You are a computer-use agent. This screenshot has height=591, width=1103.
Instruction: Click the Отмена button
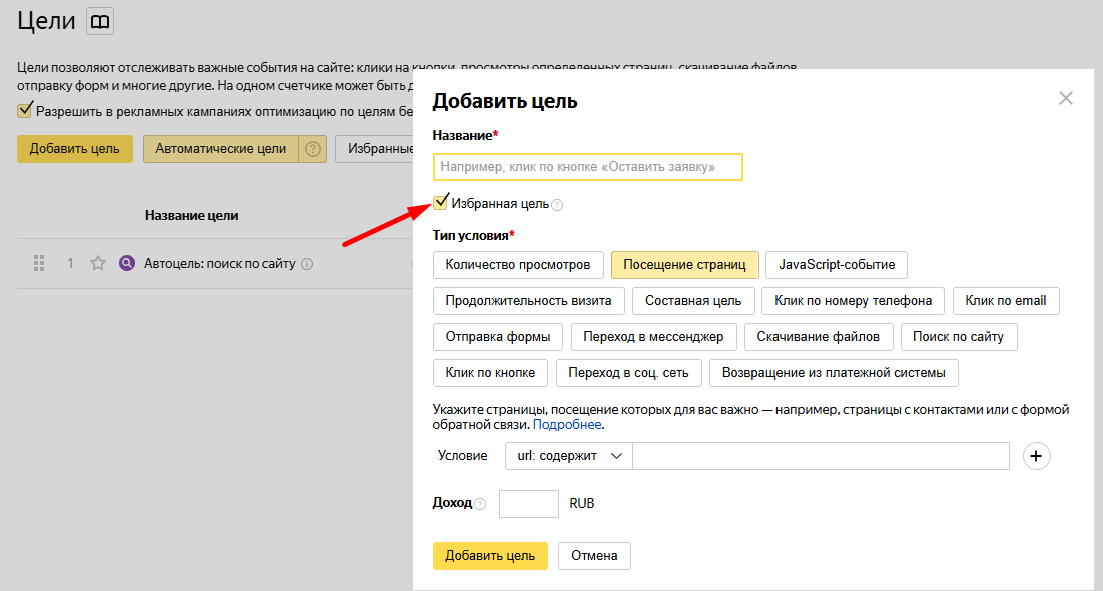coord(594,556)
